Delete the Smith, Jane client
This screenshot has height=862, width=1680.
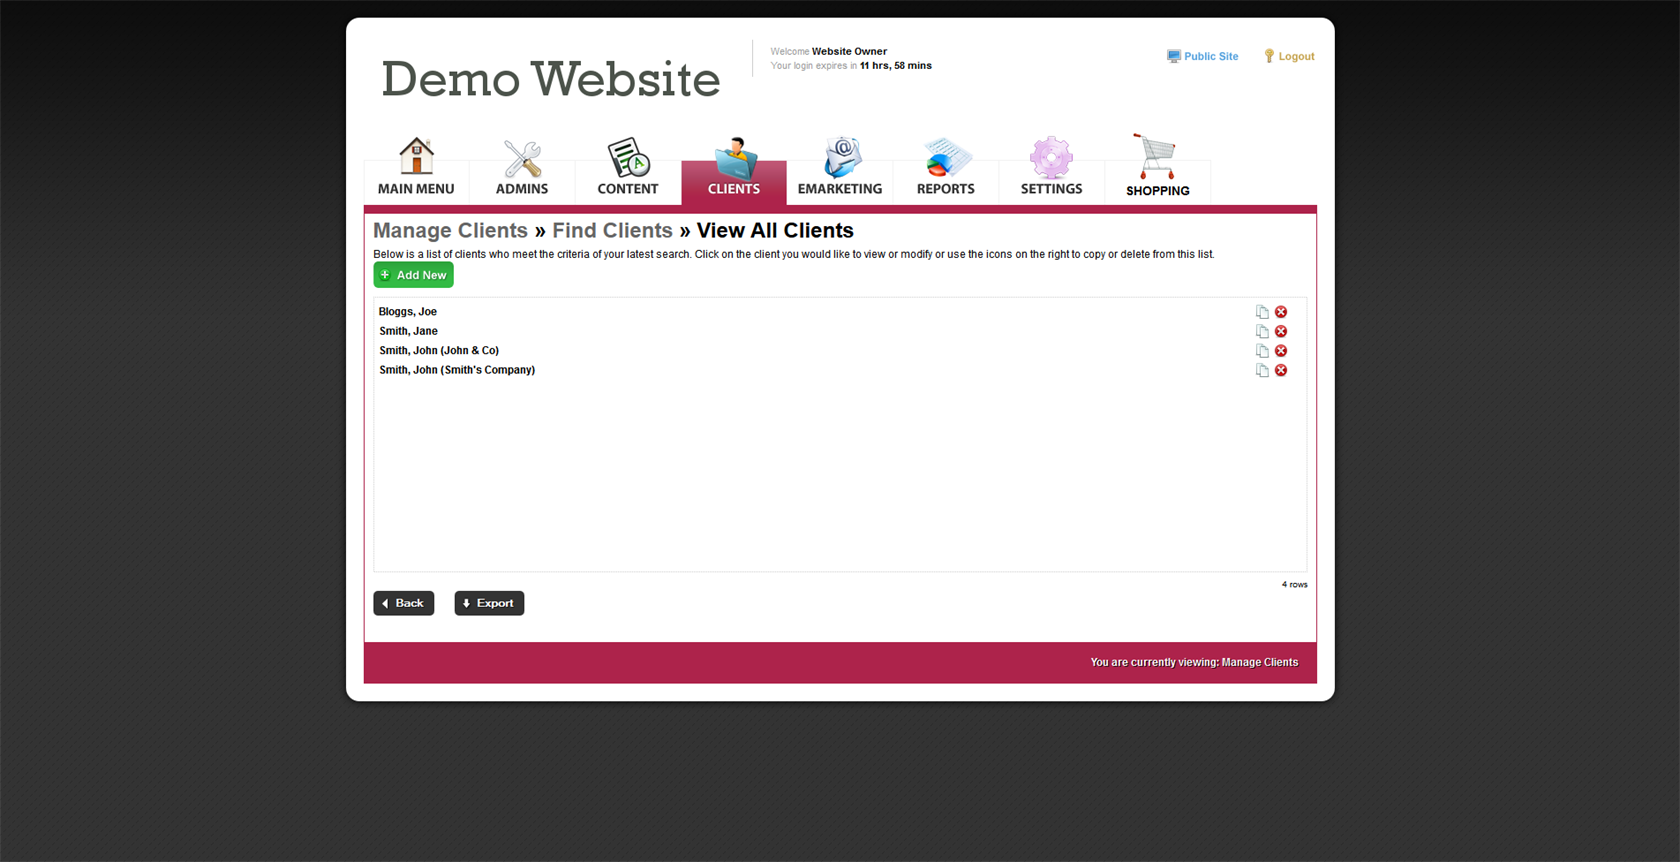[1281, 331]
